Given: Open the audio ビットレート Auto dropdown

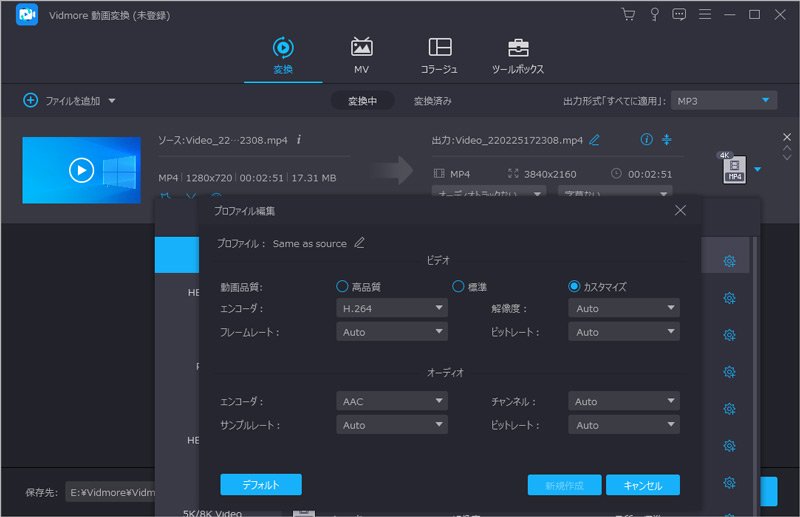Looking at the screenshot, I should (624, 425).
